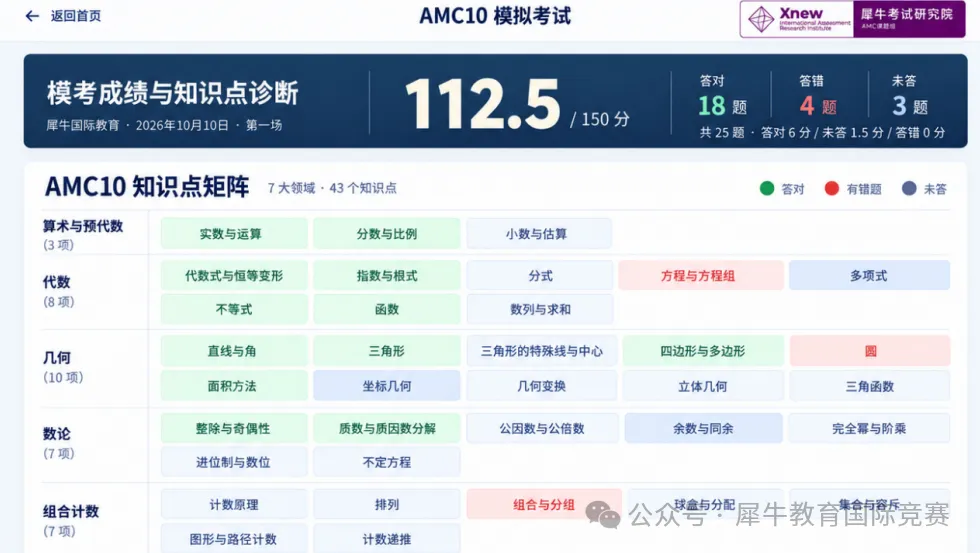Viewport: 980px width, 553px height.
Task: Select the 分数与比例 topic tile
Action: 386,234
